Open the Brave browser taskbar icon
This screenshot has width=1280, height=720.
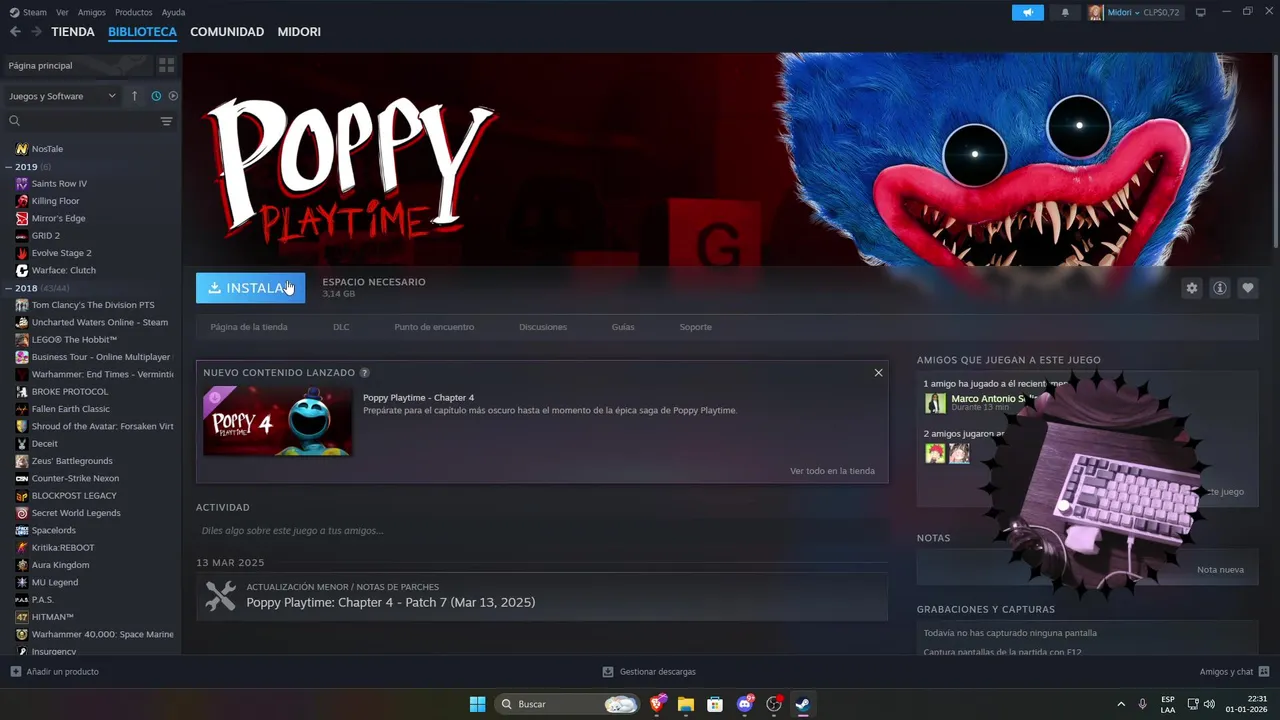[x=657, y=704]
